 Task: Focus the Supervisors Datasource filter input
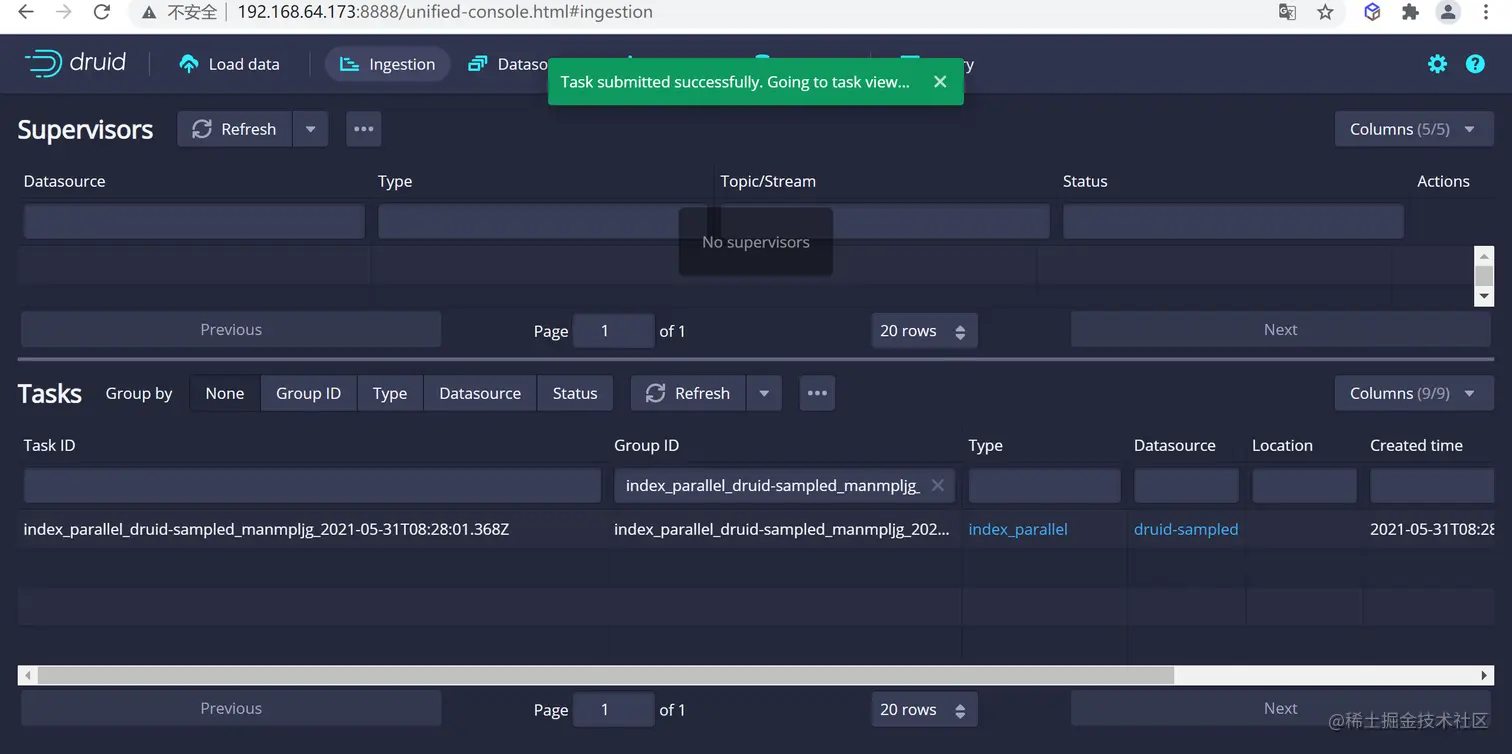pos(194,221)
